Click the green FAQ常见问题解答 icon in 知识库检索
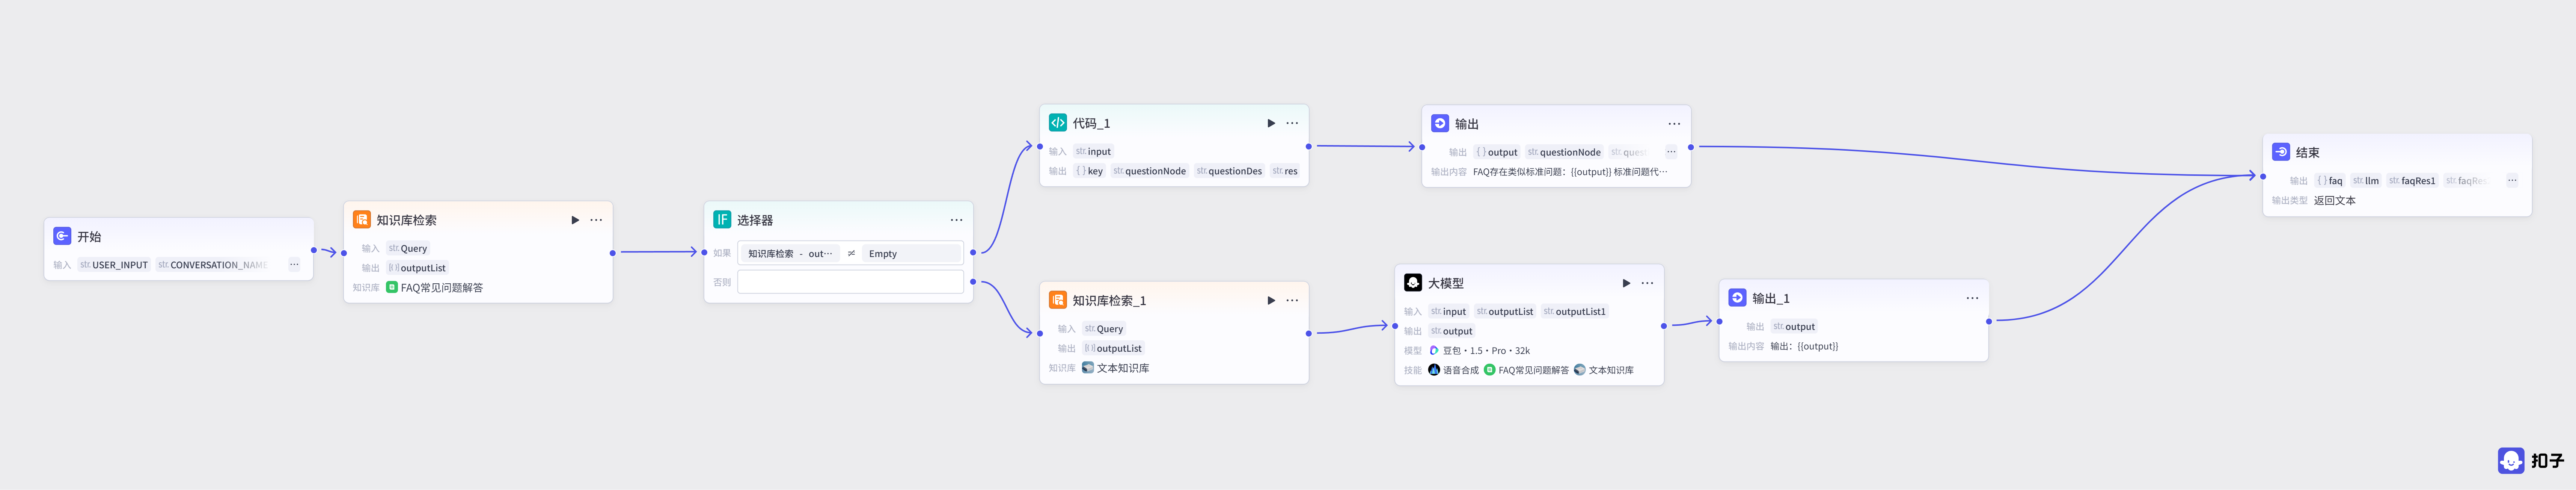Viewport: 2576px width, 490px height. tap(392, 287)
